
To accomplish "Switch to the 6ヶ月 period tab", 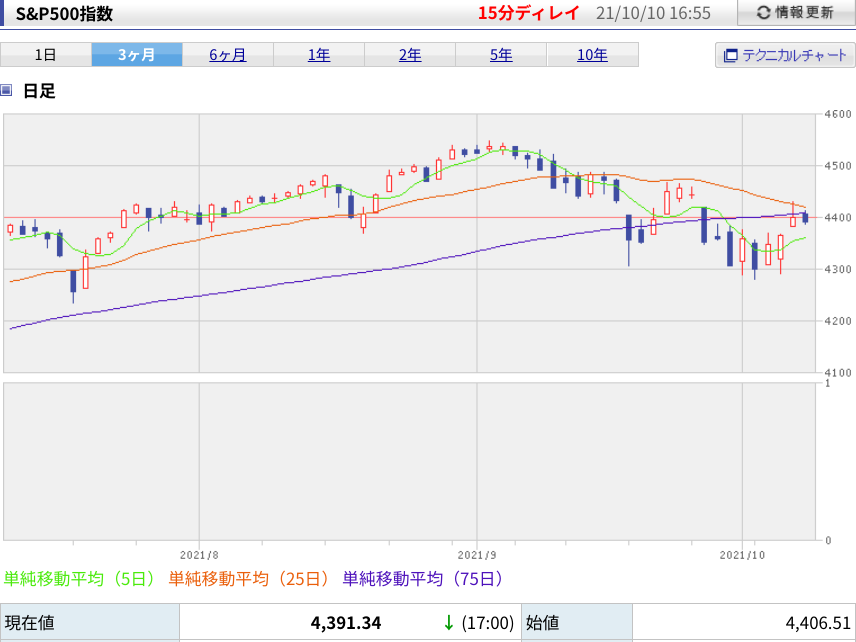I will (228, 55).
